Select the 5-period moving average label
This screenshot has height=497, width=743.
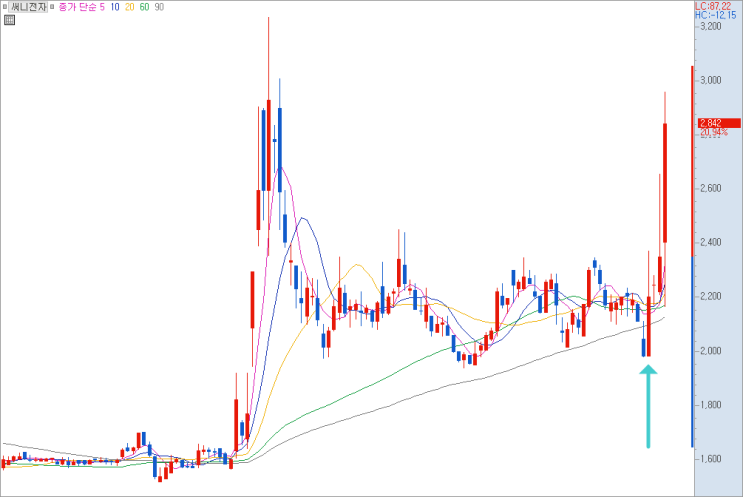[102, 7]
